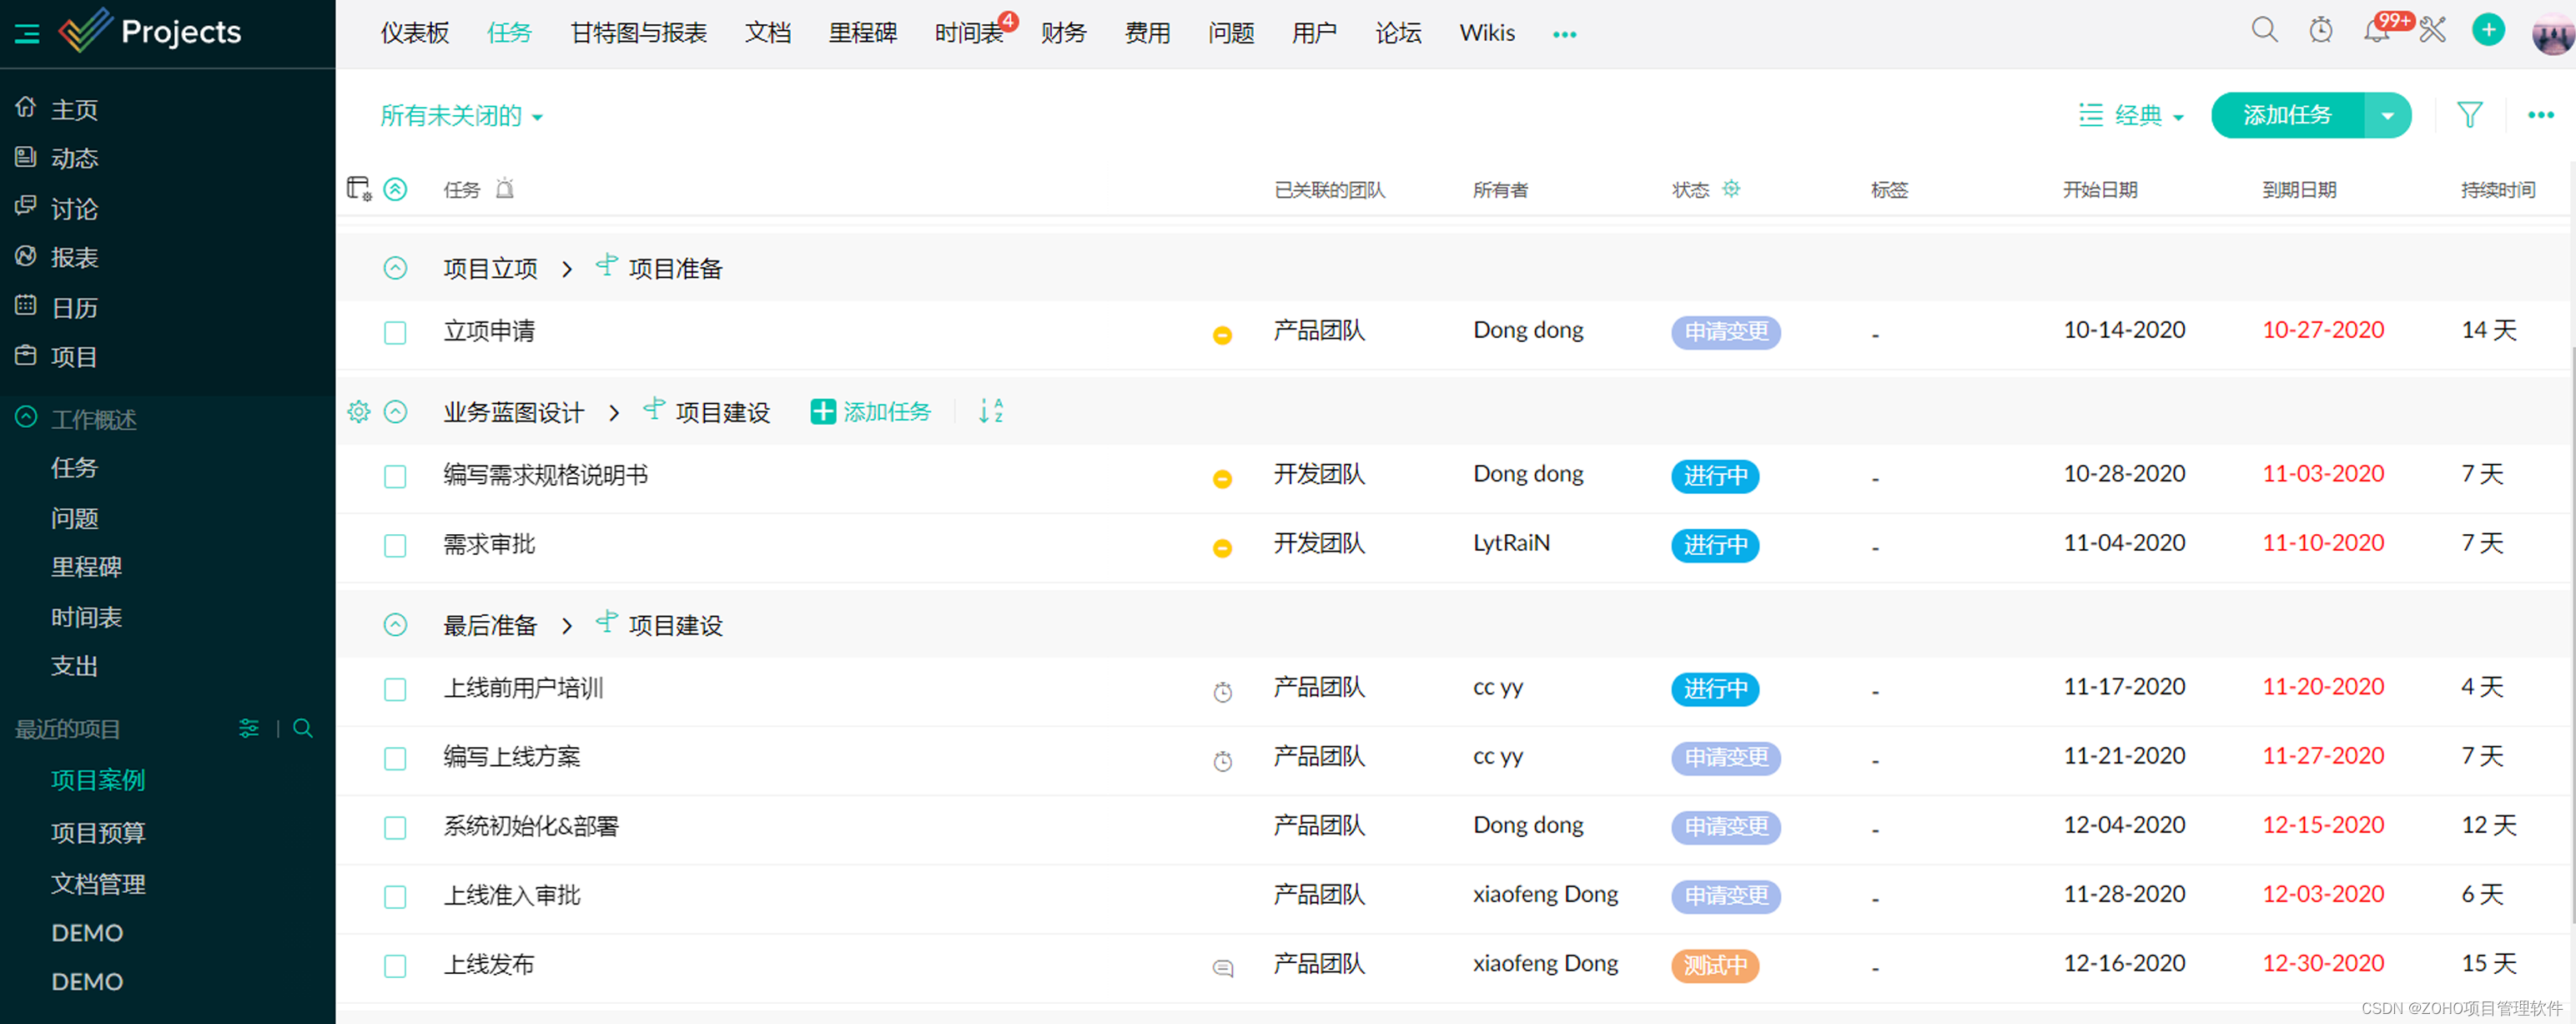This screenshot has height=1024, width=2576.
Task: Click inline 添加任务 link in 业务蓝图设计
Action: tap(870, 411)
